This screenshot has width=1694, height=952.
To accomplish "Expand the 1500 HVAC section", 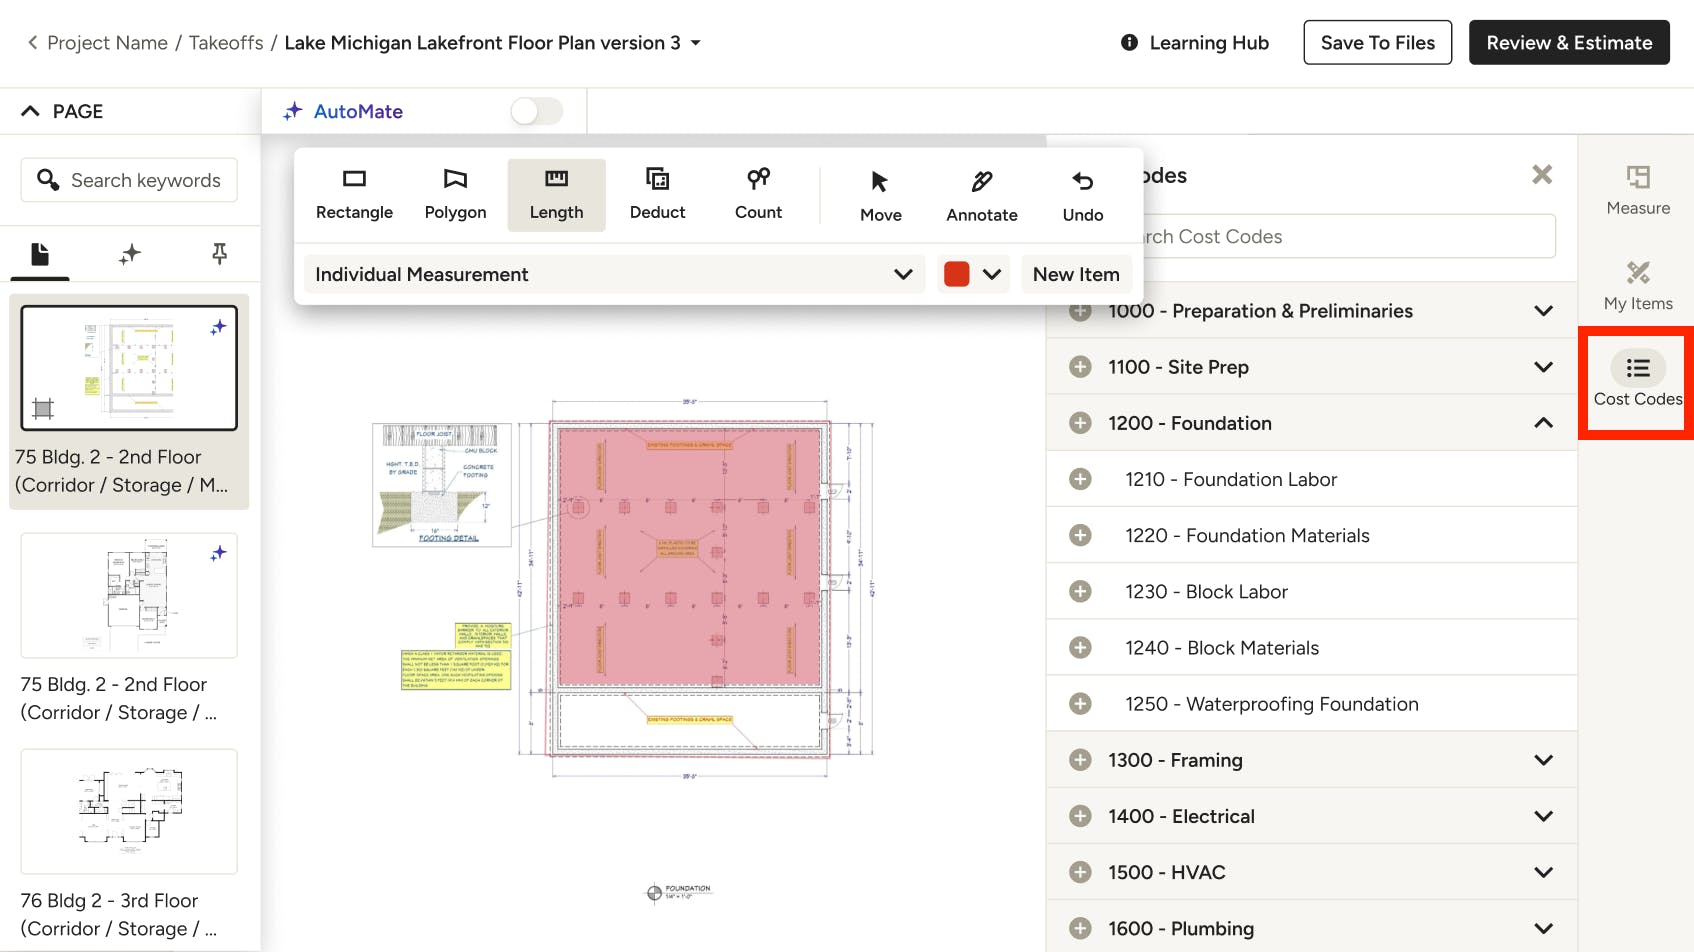I will click(x=1544, y=871).
